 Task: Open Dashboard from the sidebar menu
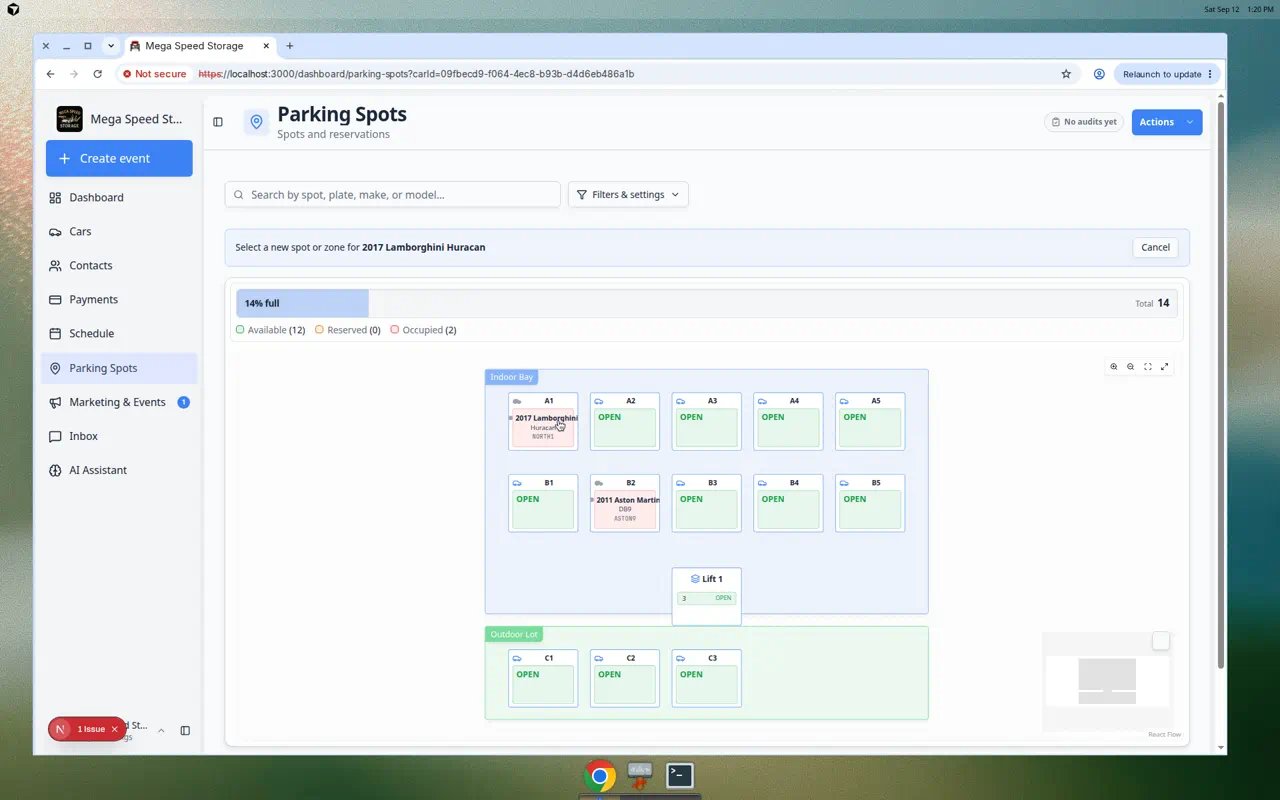coord(119,198)
